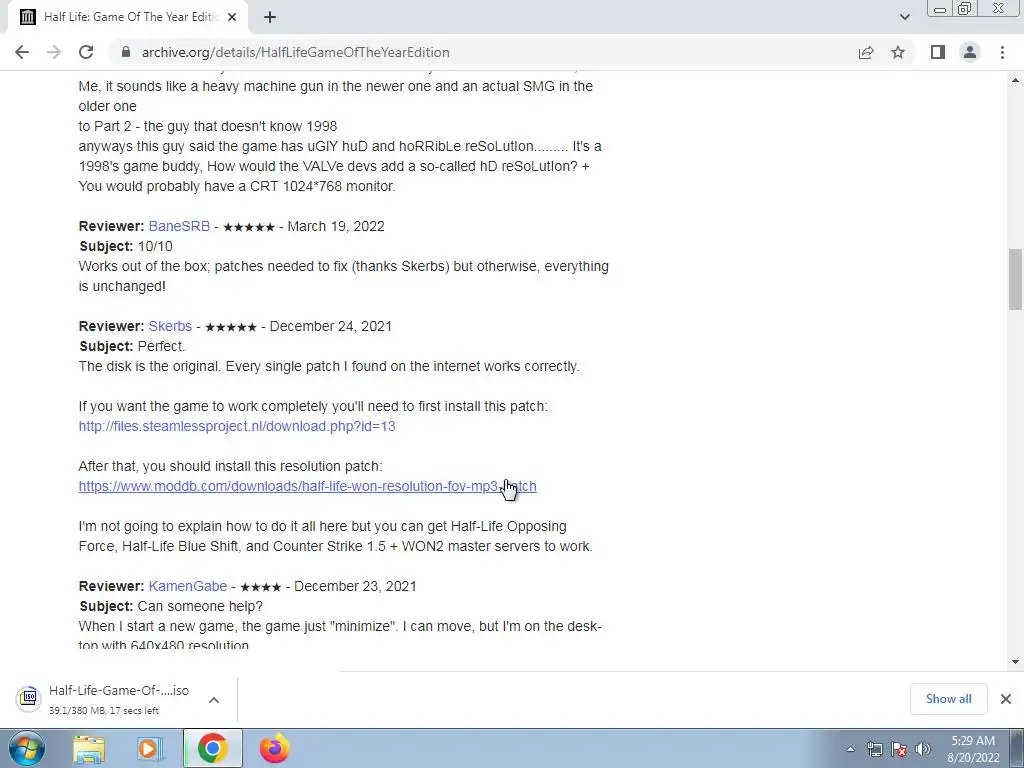Screen dimensions: 1024x768
Task: Click the subject text 10/10
Action: pos(155,246)
